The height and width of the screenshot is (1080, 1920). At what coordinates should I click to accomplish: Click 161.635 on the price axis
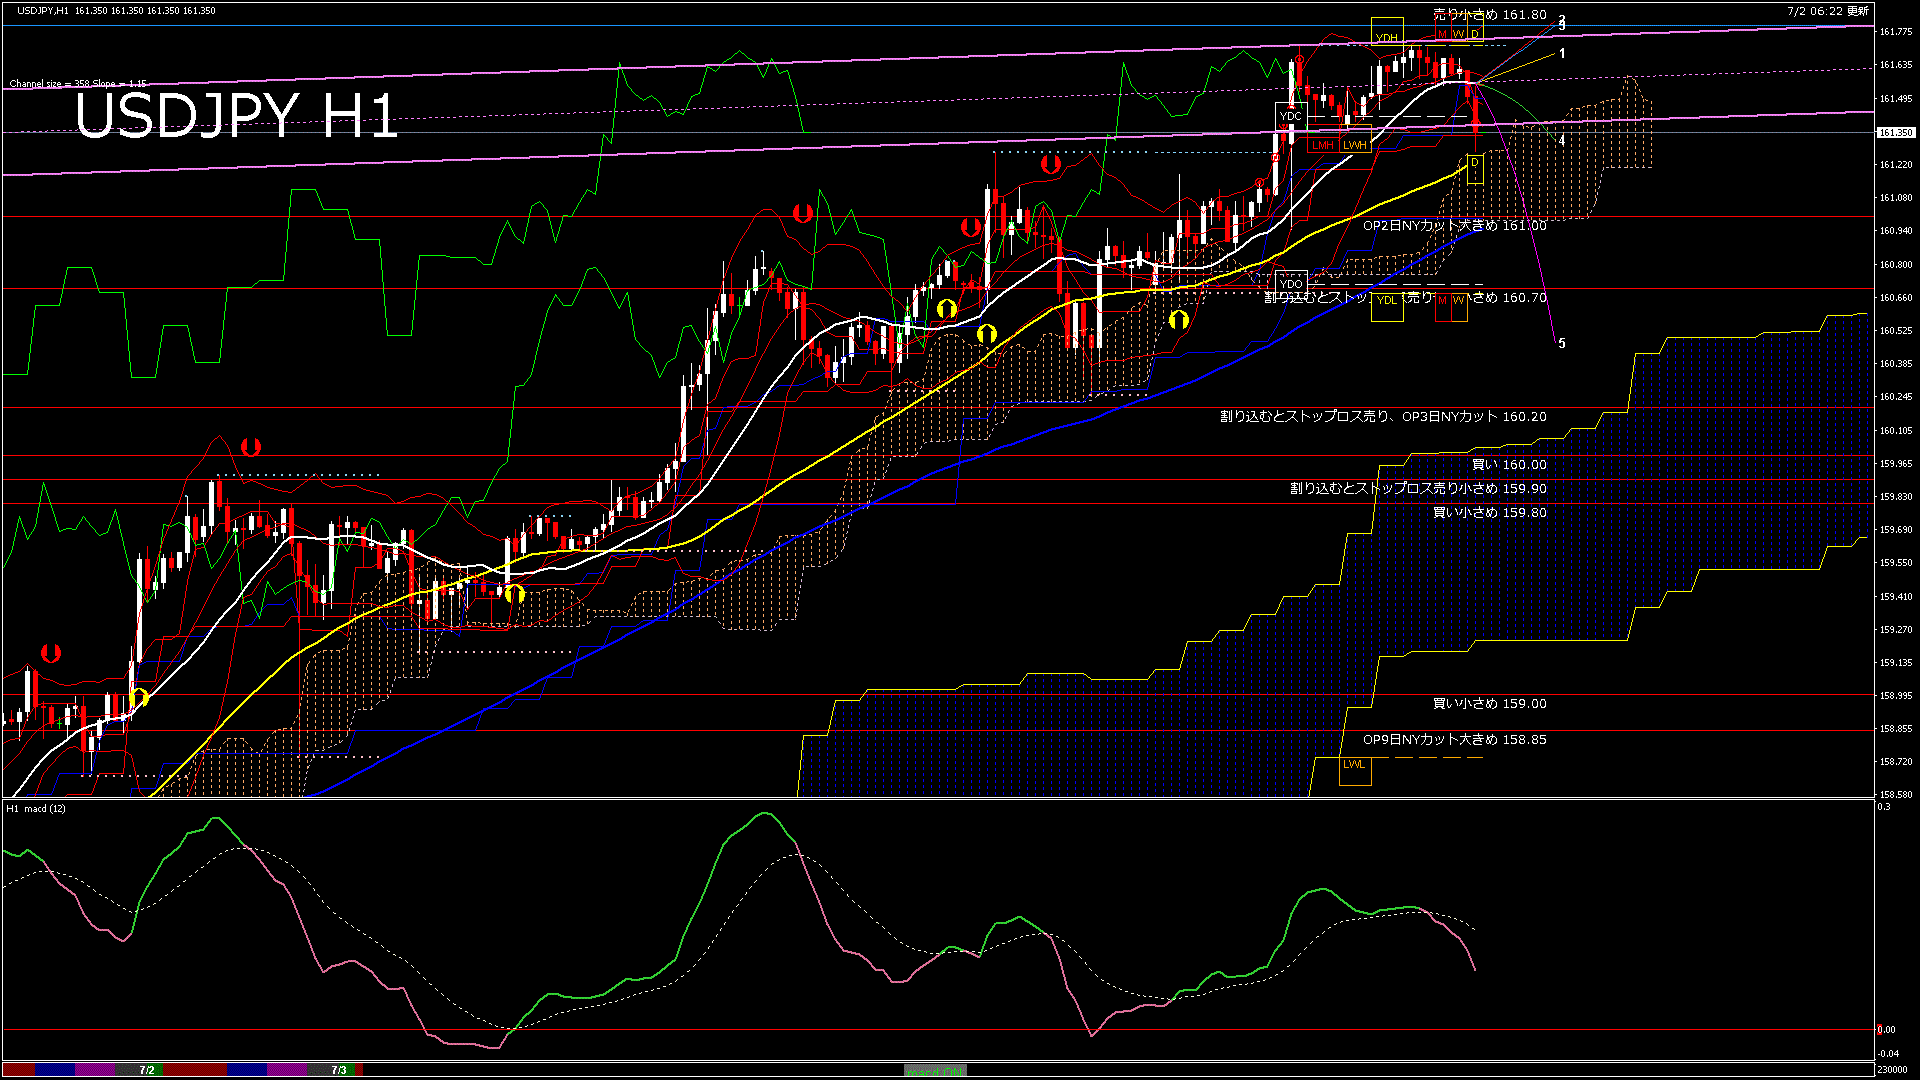coord(1896,65)
